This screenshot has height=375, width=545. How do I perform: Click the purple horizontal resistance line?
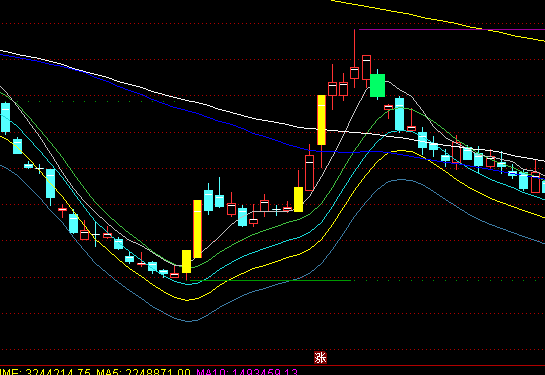tap(452, 30)
